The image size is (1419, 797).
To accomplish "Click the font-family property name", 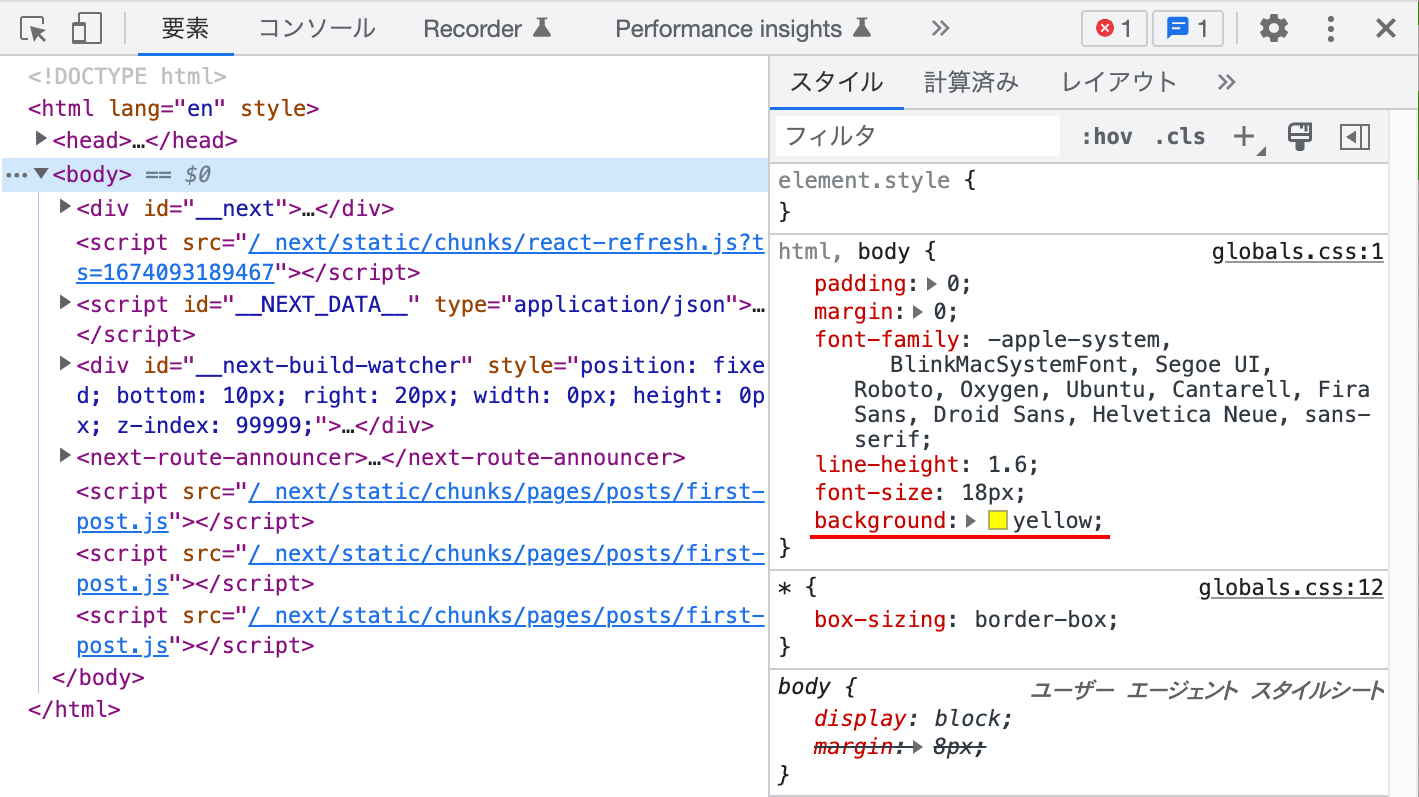I will [886, 340].
